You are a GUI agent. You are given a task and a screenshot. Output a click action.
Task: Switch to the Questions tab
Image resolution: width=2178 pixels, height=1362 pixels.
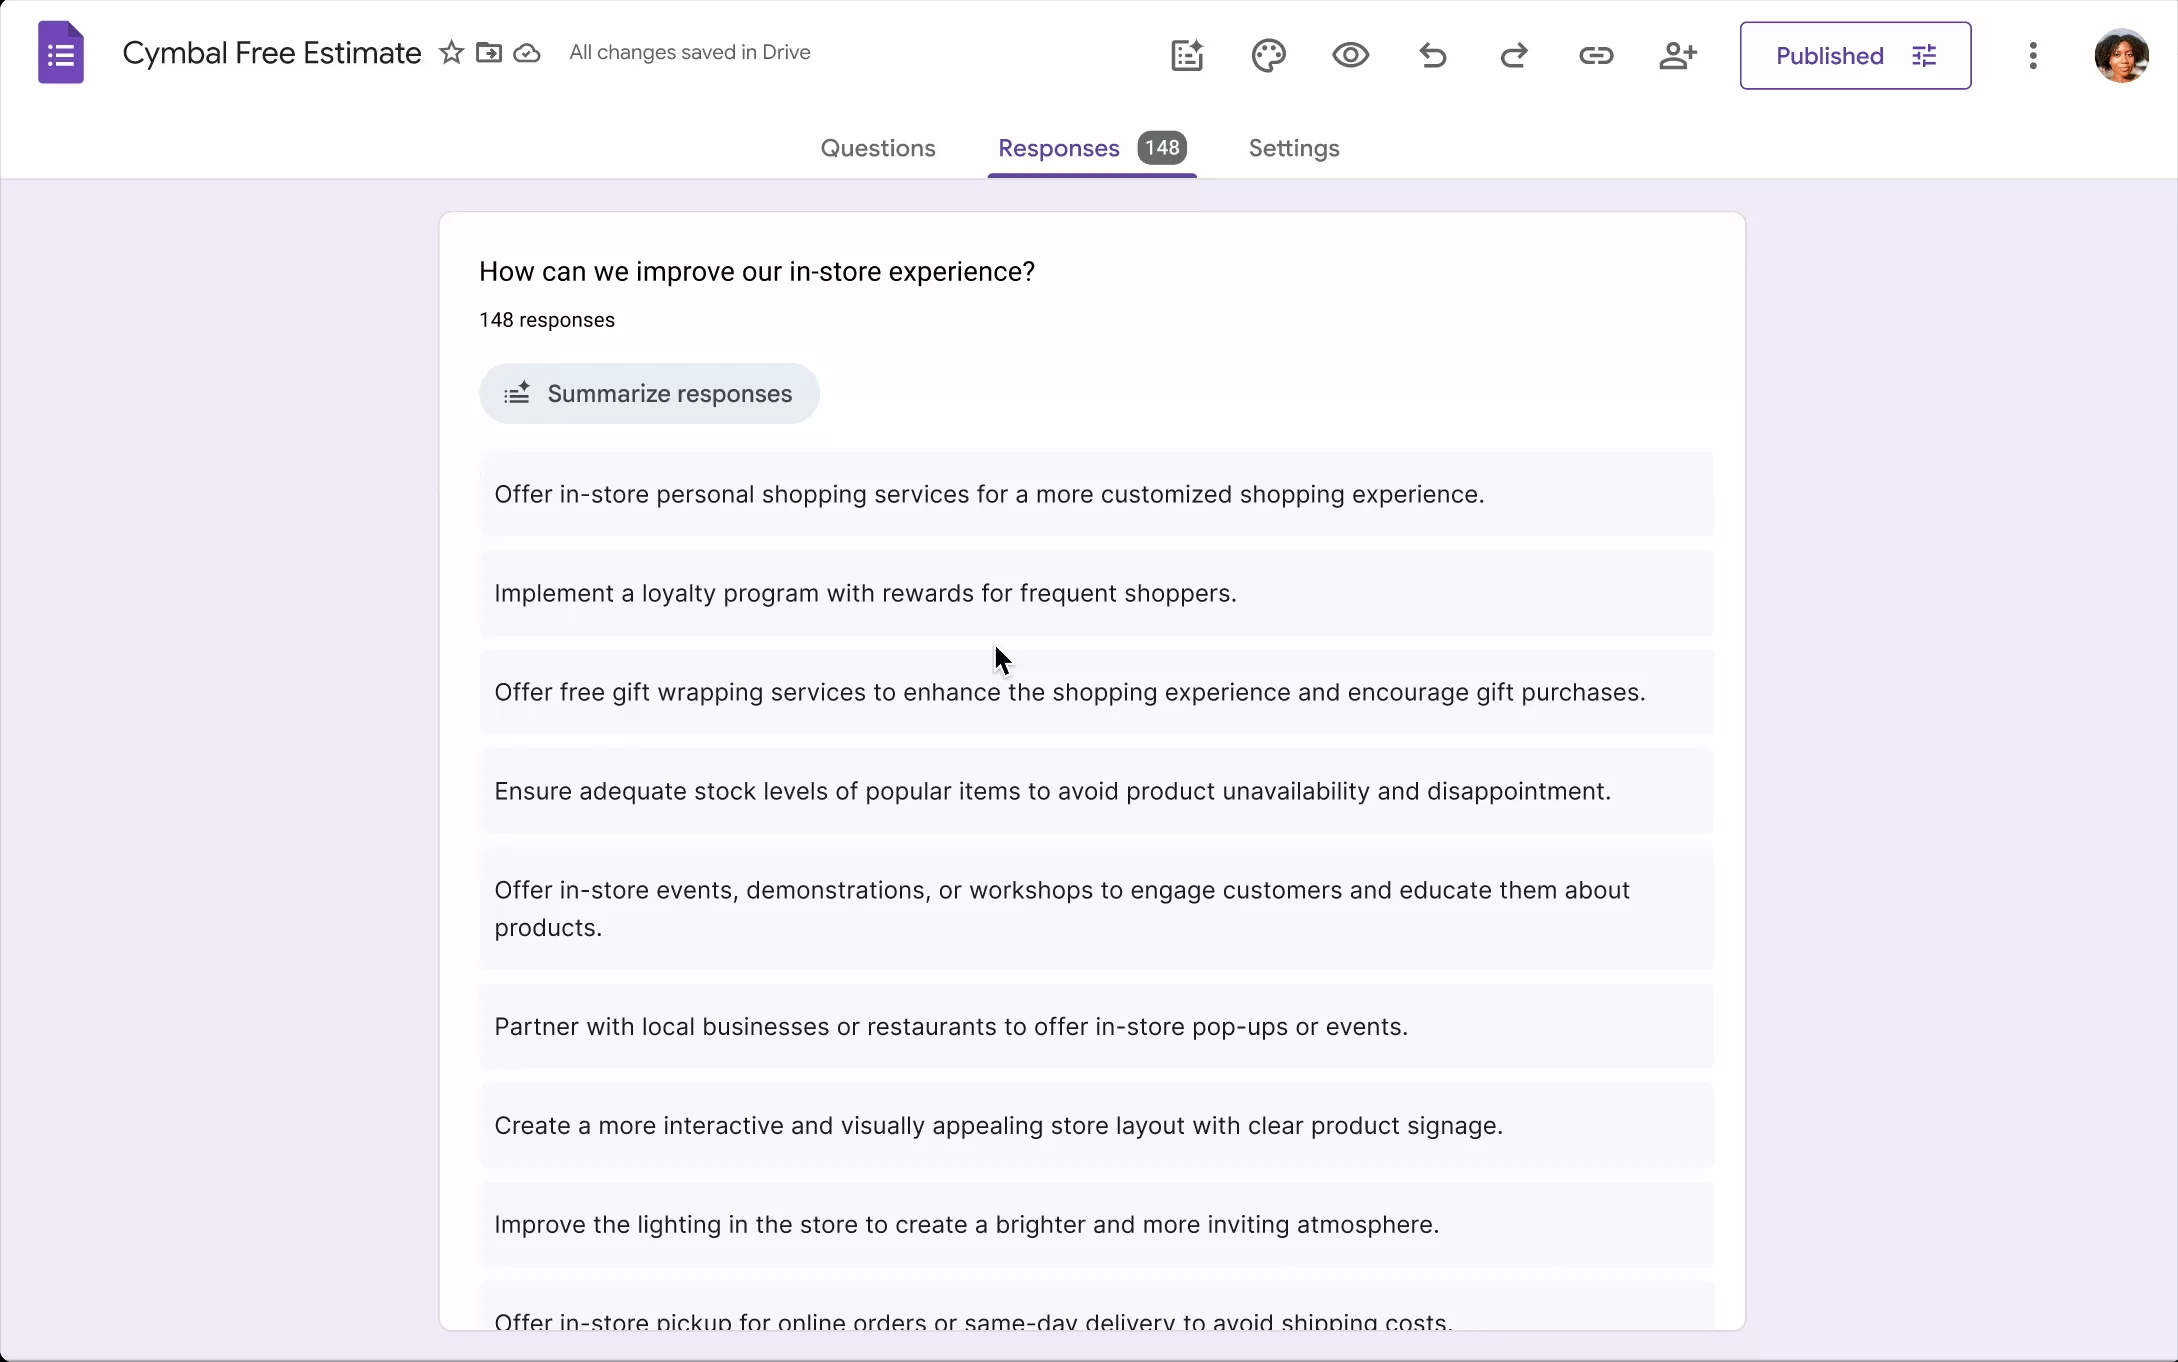pyautogui.click(x=878, y=148)
